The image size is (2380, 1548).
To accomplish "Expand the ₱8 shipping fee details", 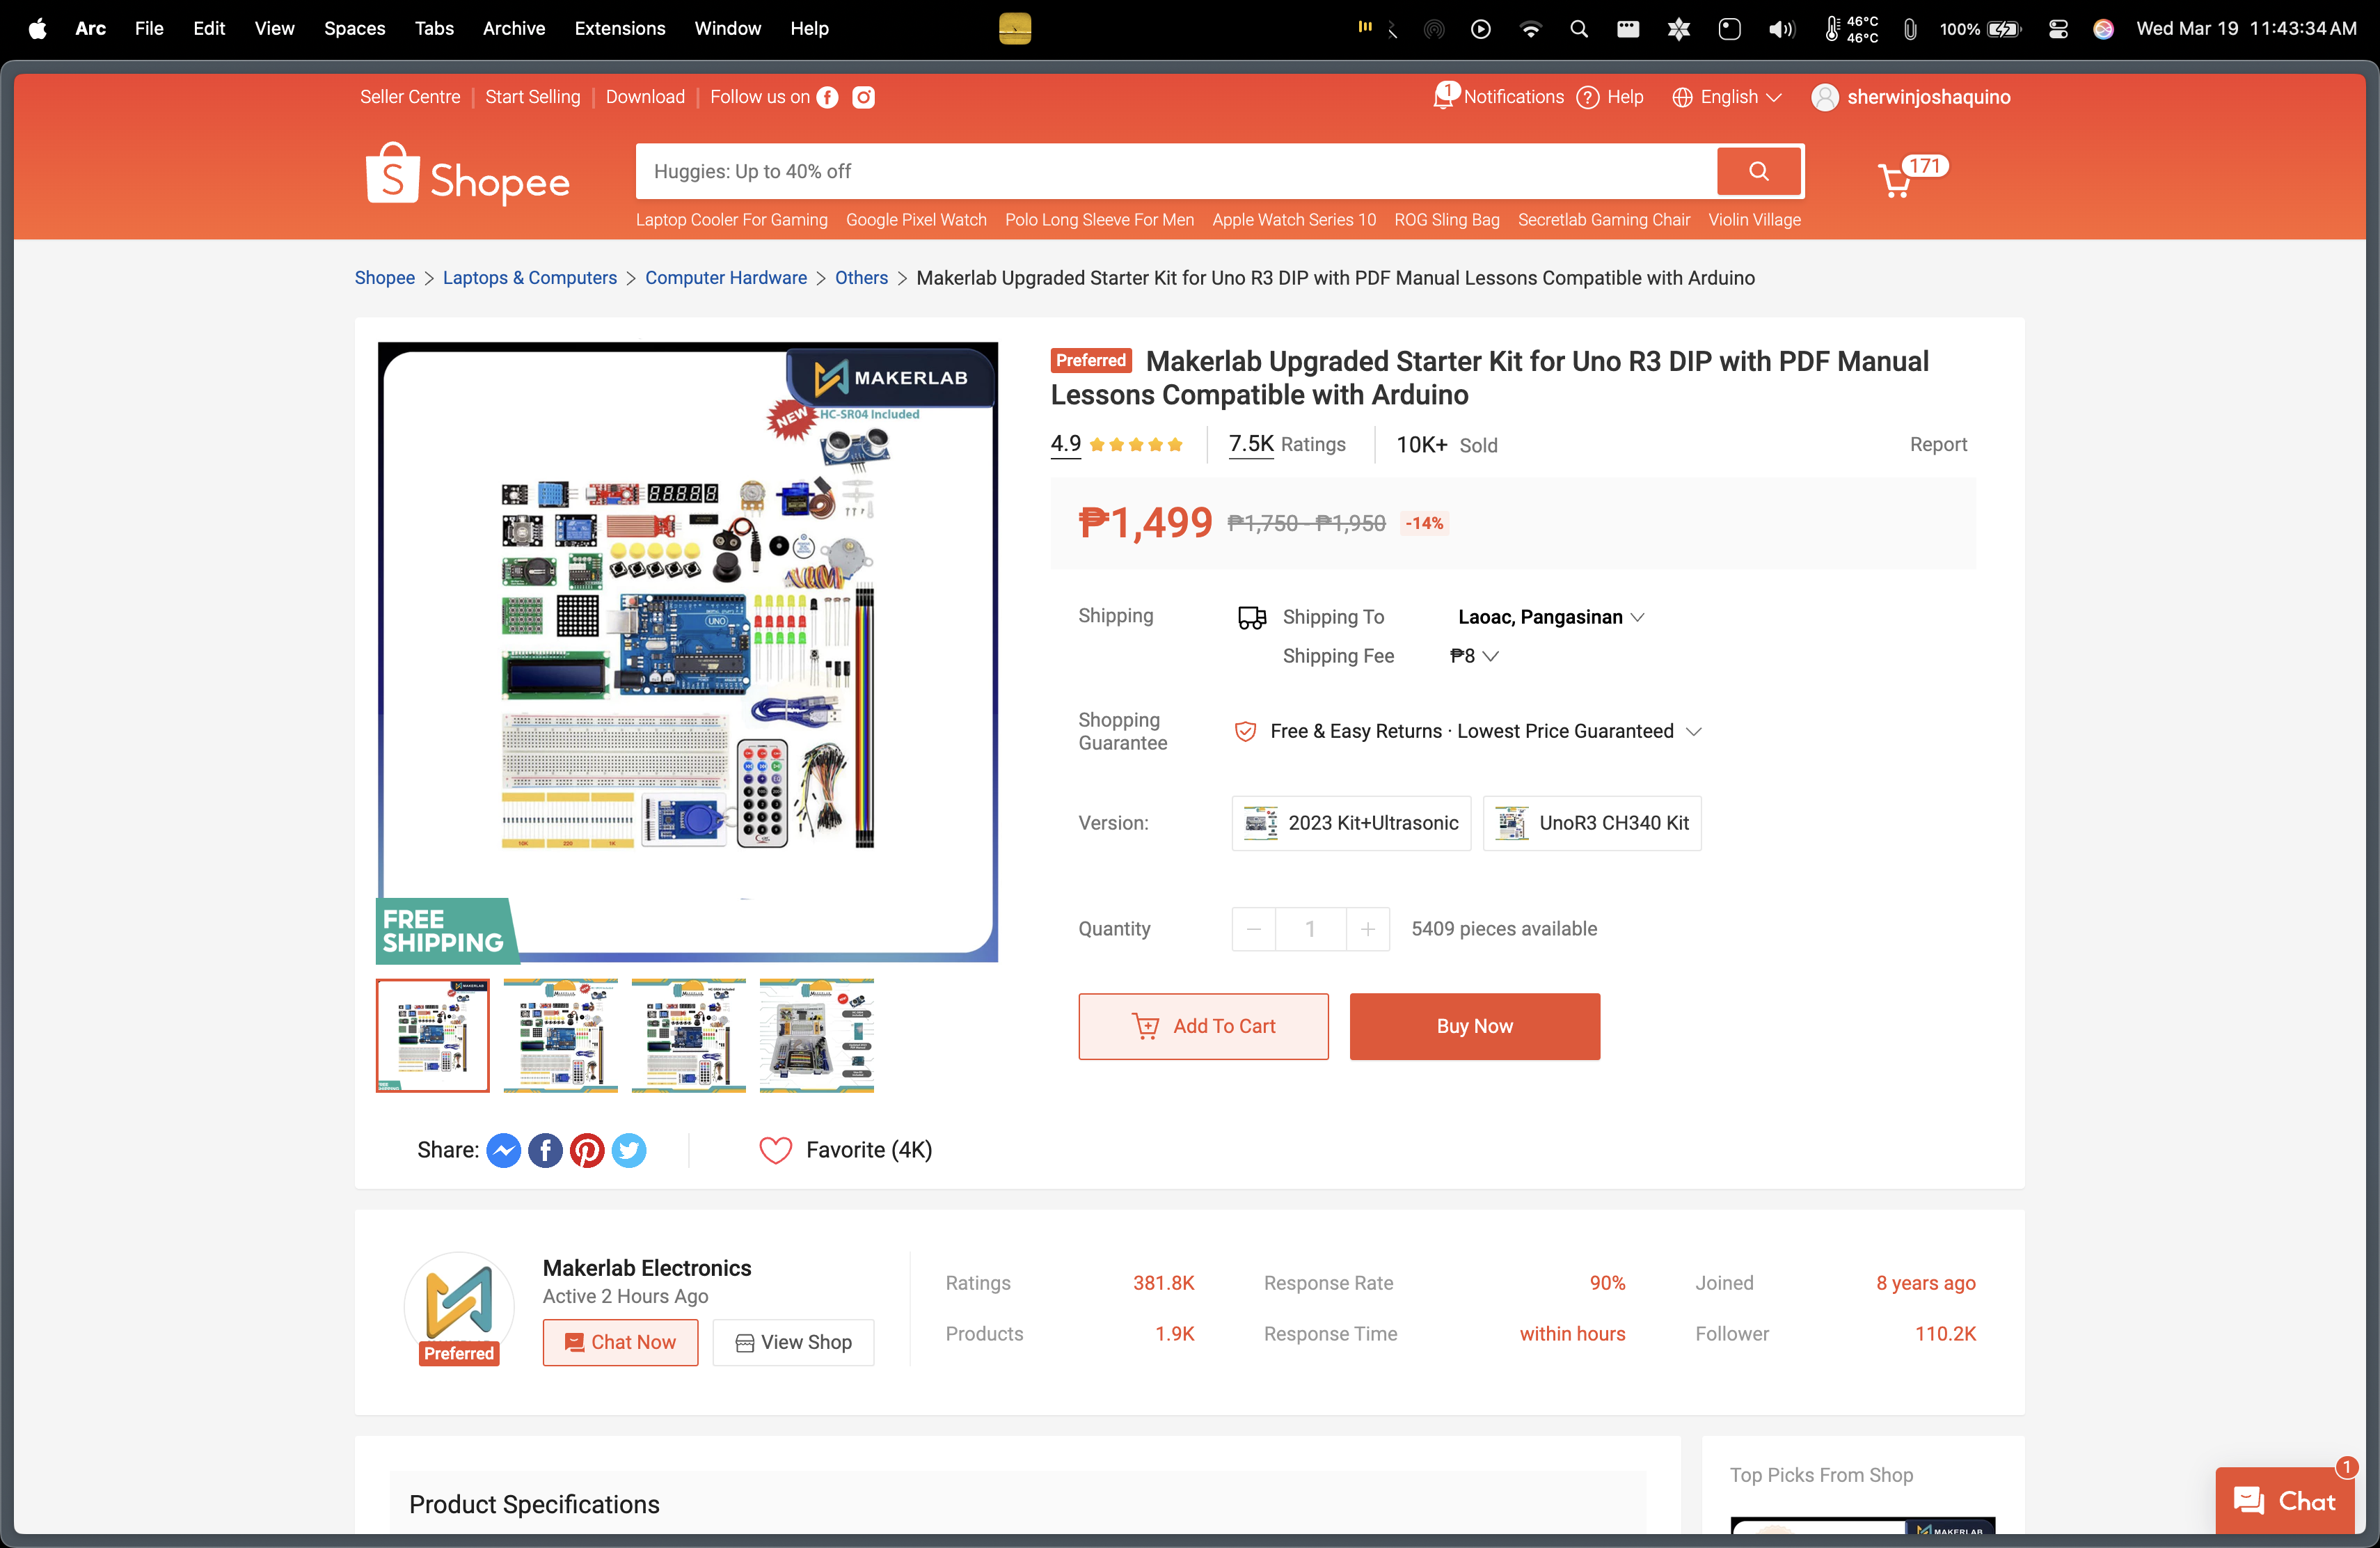I will point(1474,656).
